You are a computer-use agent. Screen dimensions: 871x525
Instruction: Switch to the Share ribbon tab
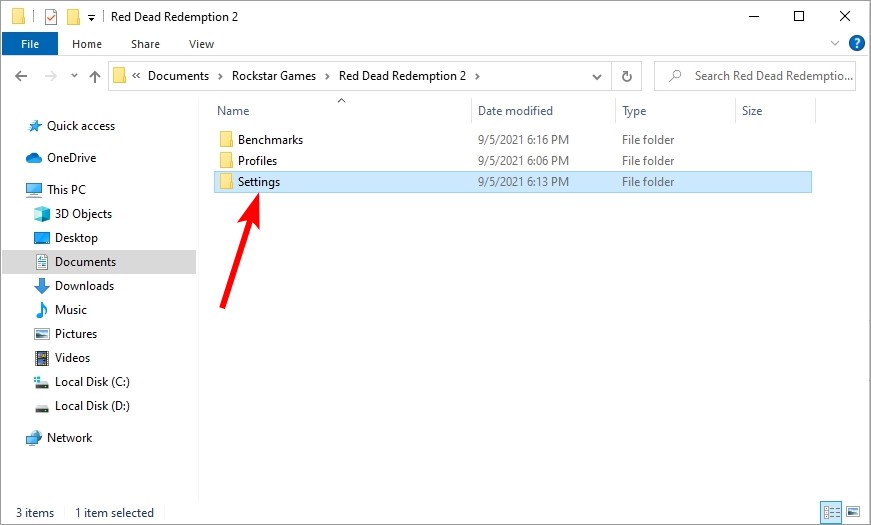(146, 44)
